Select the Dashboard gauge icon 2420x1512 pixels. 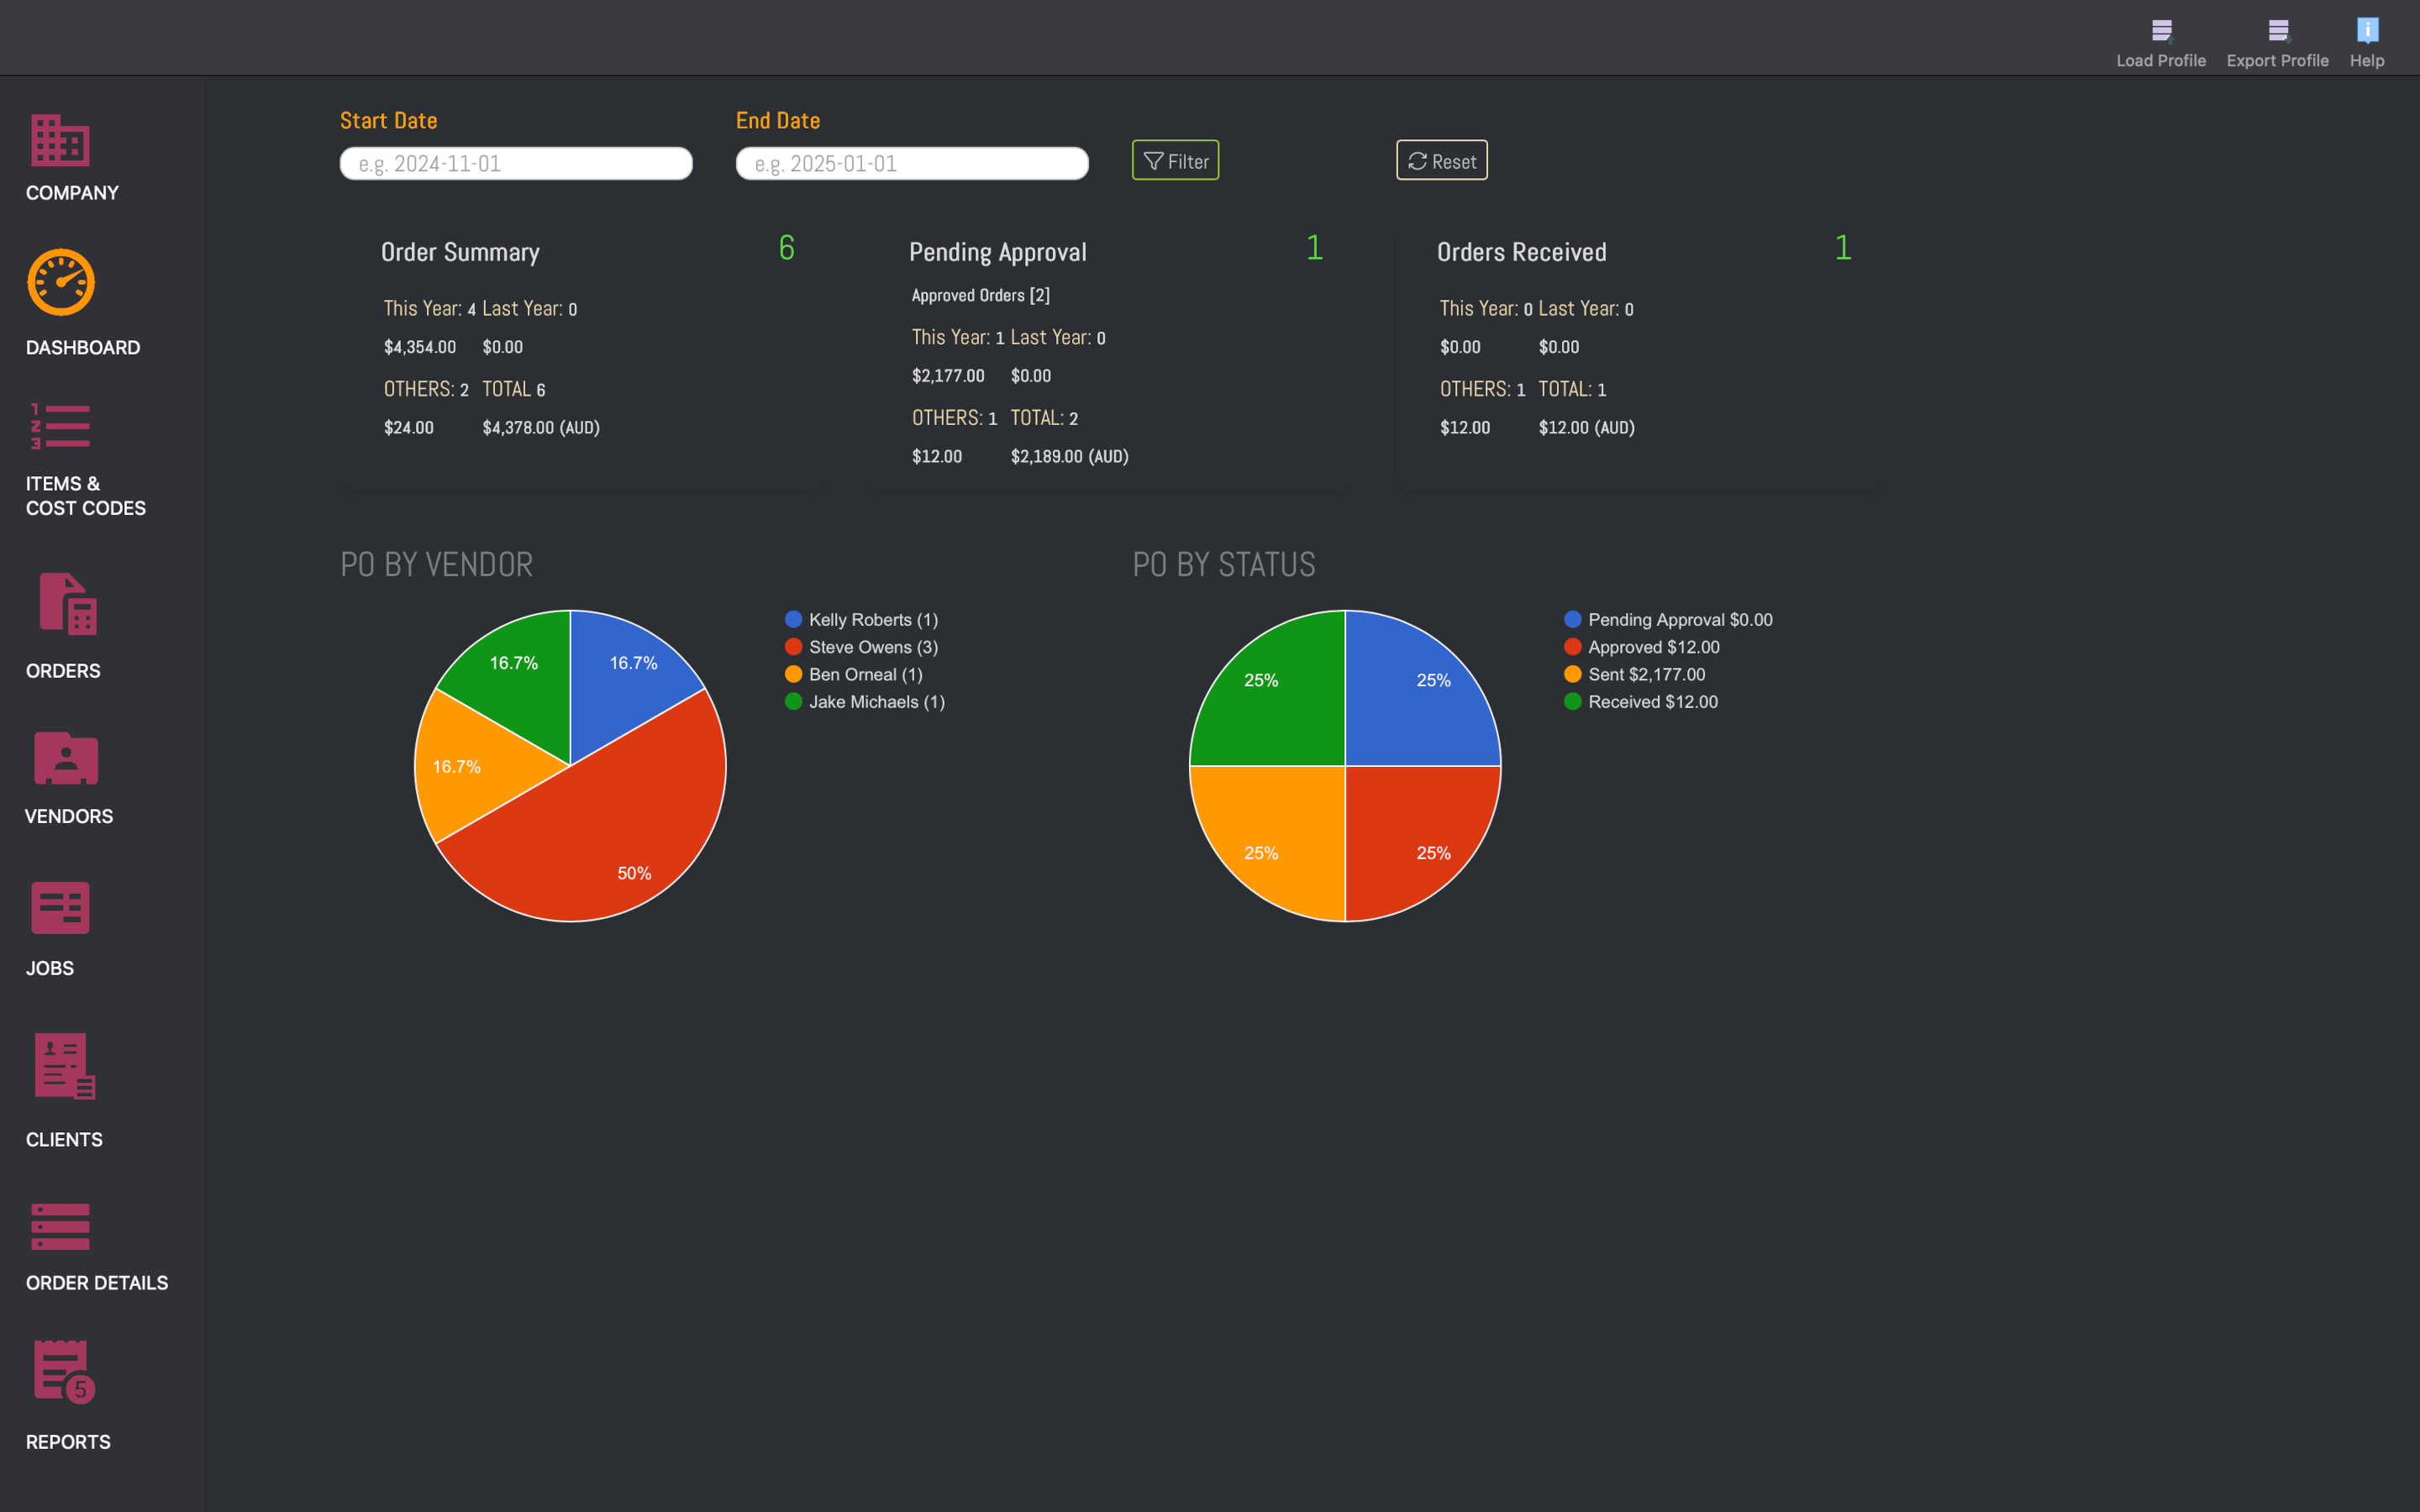61,282
